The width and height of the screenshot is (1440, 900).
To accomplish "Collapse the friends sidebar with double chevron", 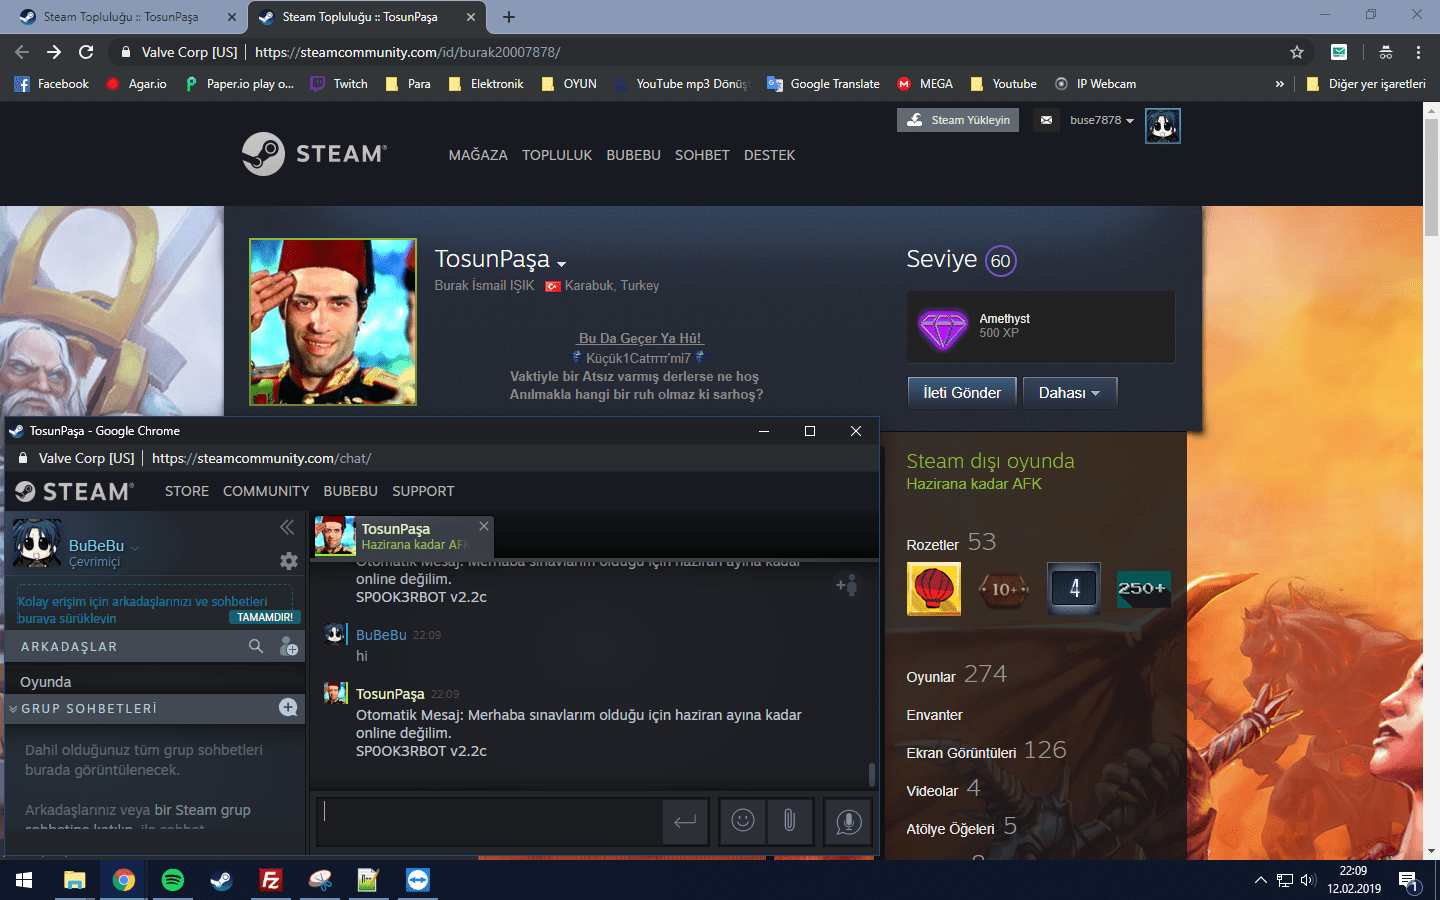I will (x=287, y=527).
